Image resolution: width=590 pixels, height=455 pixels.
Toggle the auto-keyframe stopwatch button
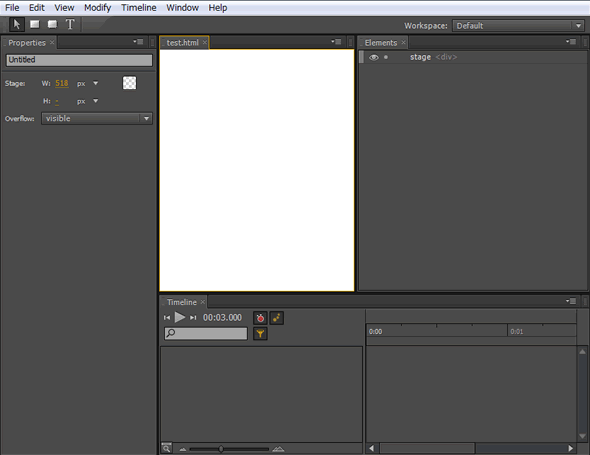coord(260,318)
